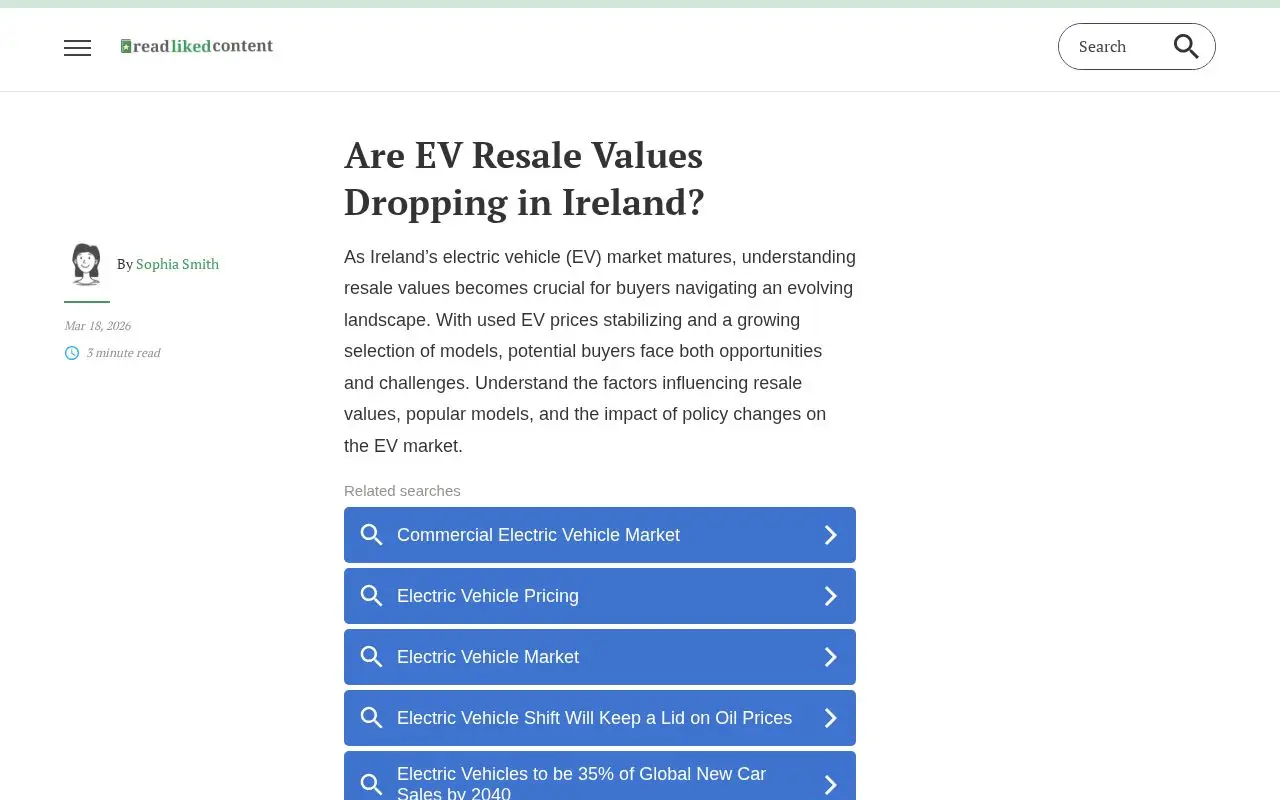Screen dimensions: 1280x800
Task: Click the magnifying glass search icon in header
Action: pos(1186,46)
